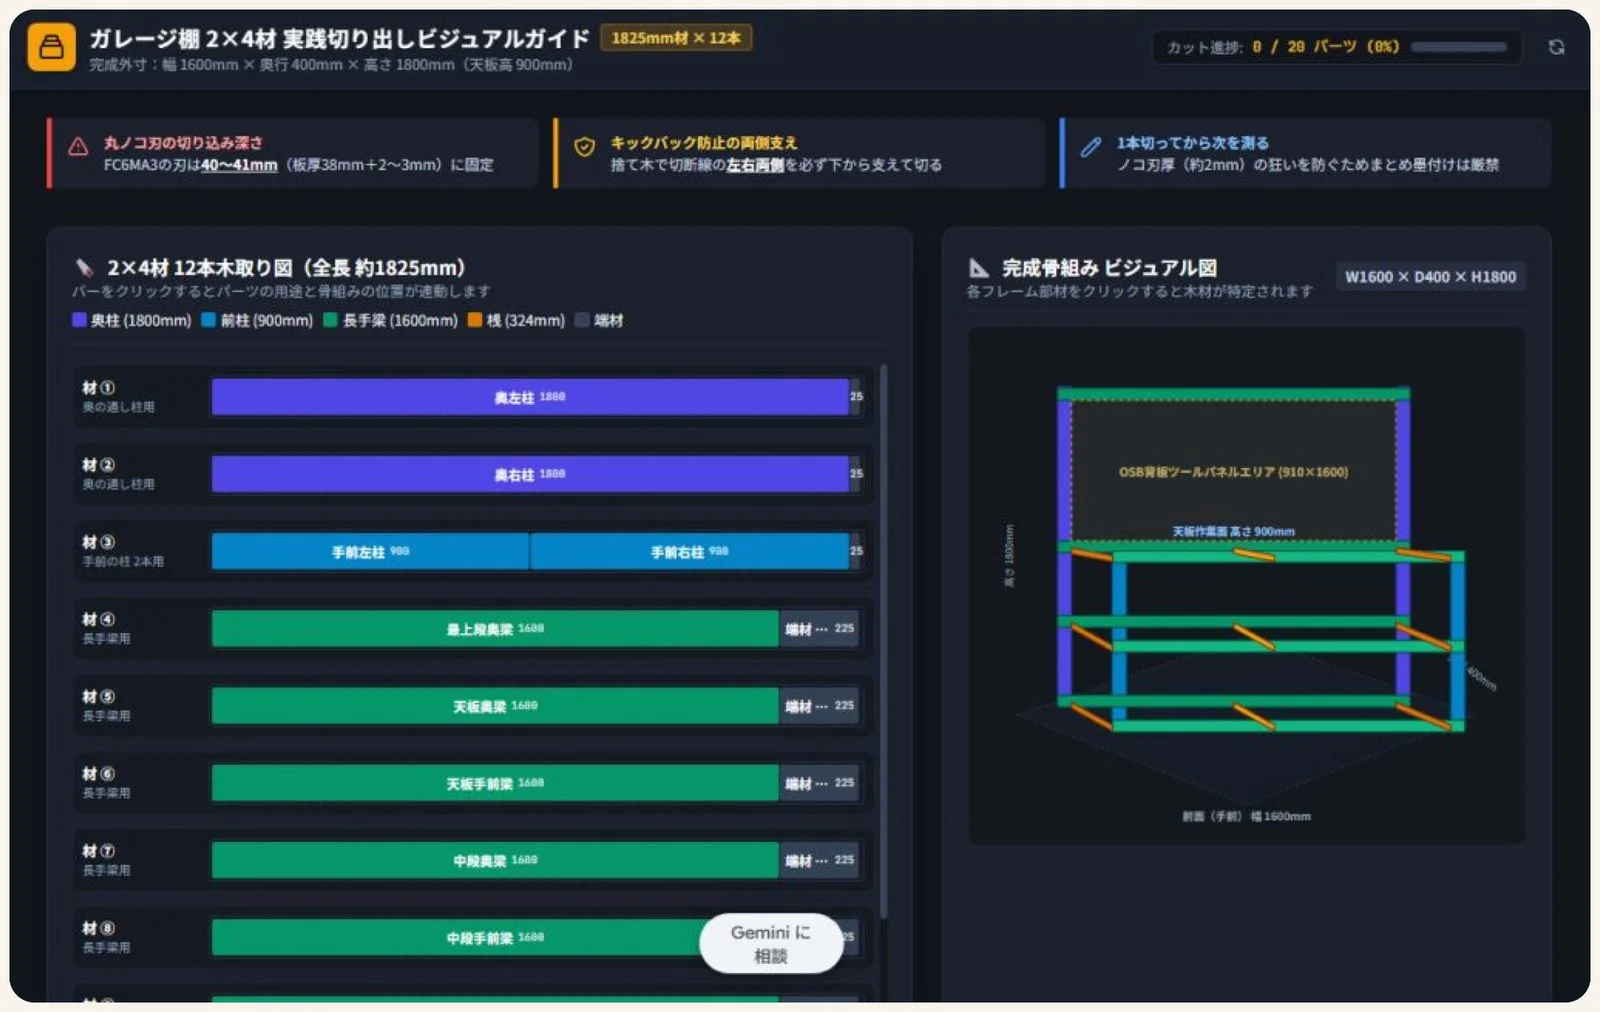The image size is (1600, 1012).
Task: Click the red warning triangle icon
Action: [x=78, y=147]
